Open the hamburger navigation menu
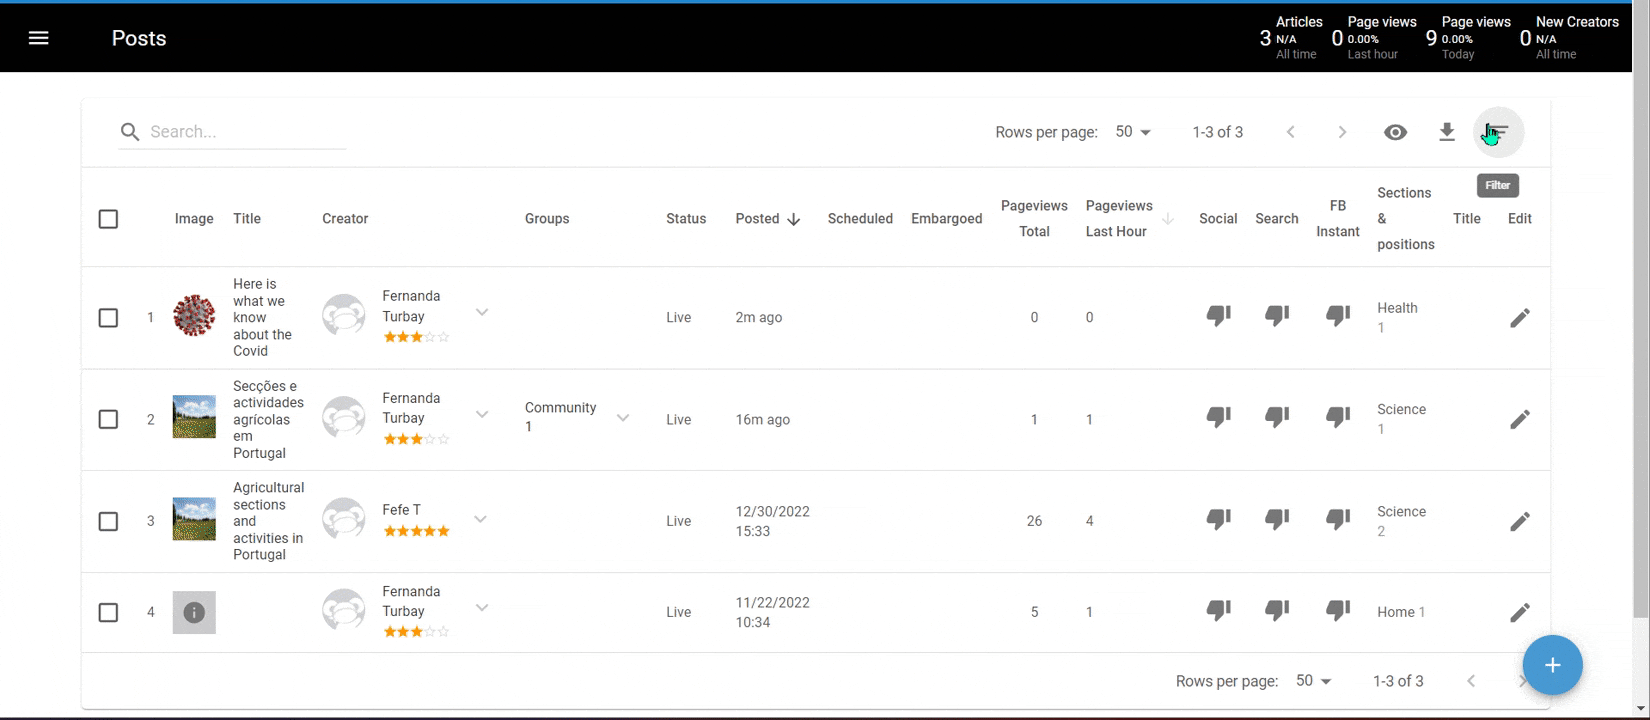This screenshot has width=1650, height=720. pos(39,38)
